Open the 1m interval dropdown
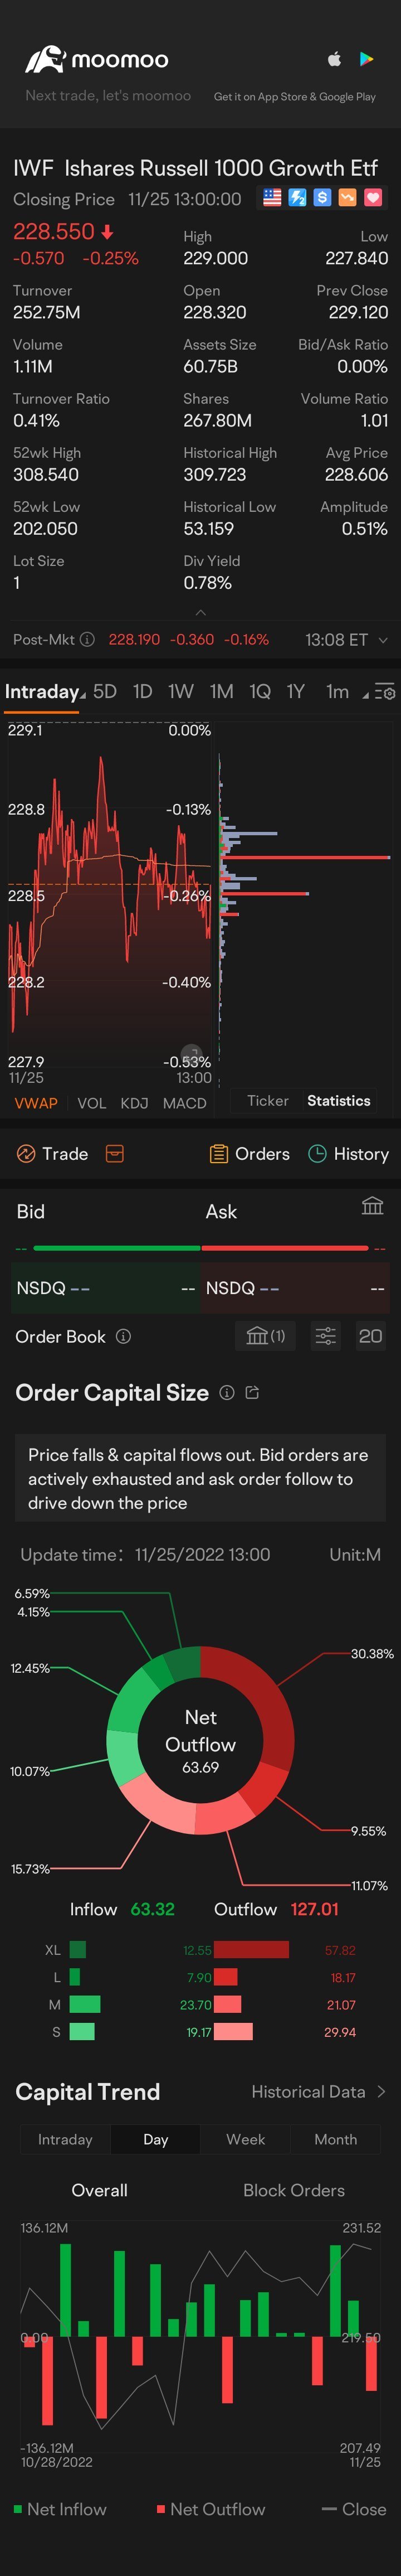Image resolution: width=401 pixels, height=2576 pixels. (343, 691)
